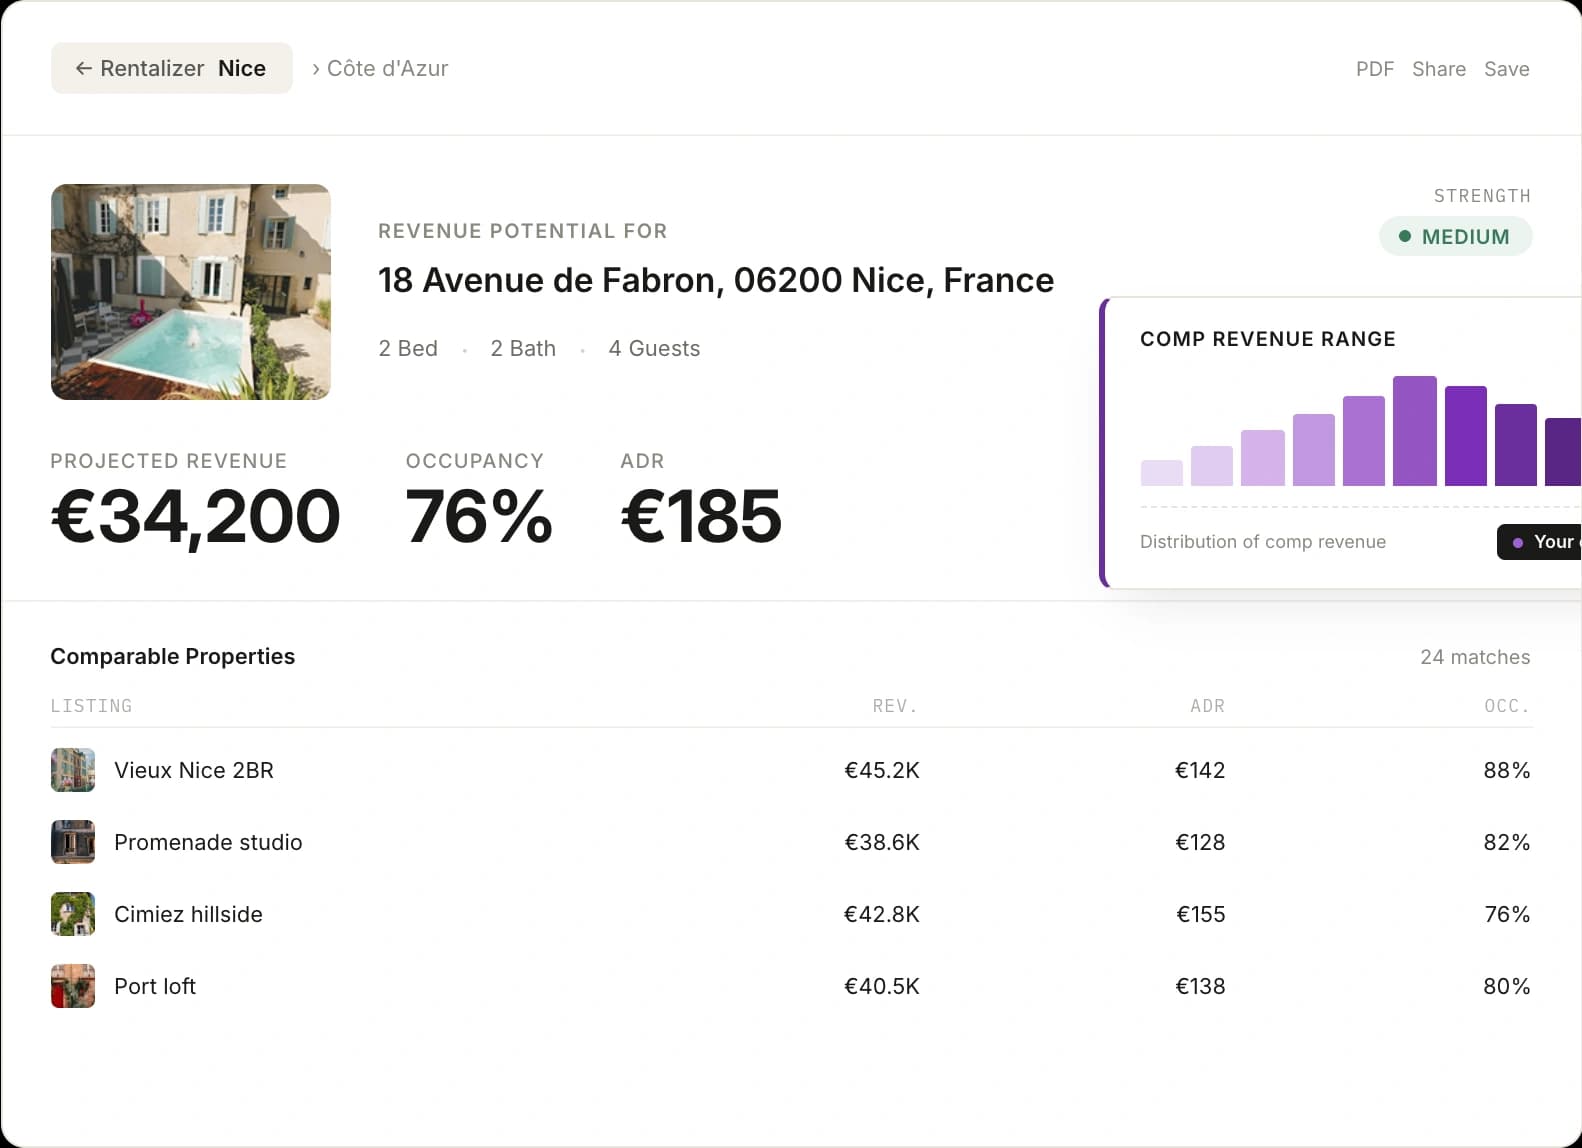Click the Save link
Screen dimensions: 1582x1148
click(x=1506, y=69)
